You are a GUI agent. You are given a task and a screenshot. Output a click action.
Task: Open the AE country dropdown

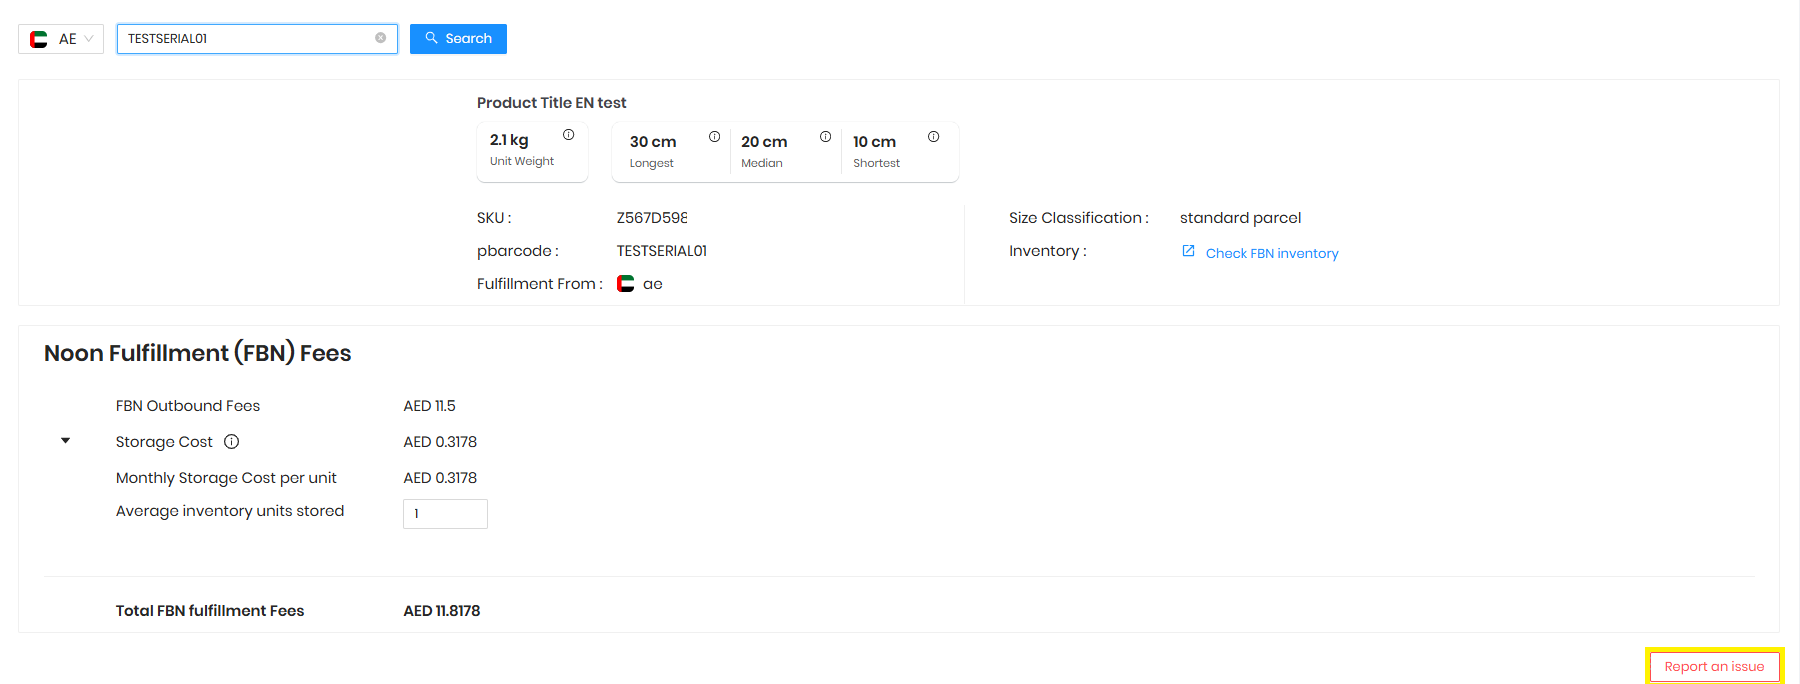click(61, 39)
